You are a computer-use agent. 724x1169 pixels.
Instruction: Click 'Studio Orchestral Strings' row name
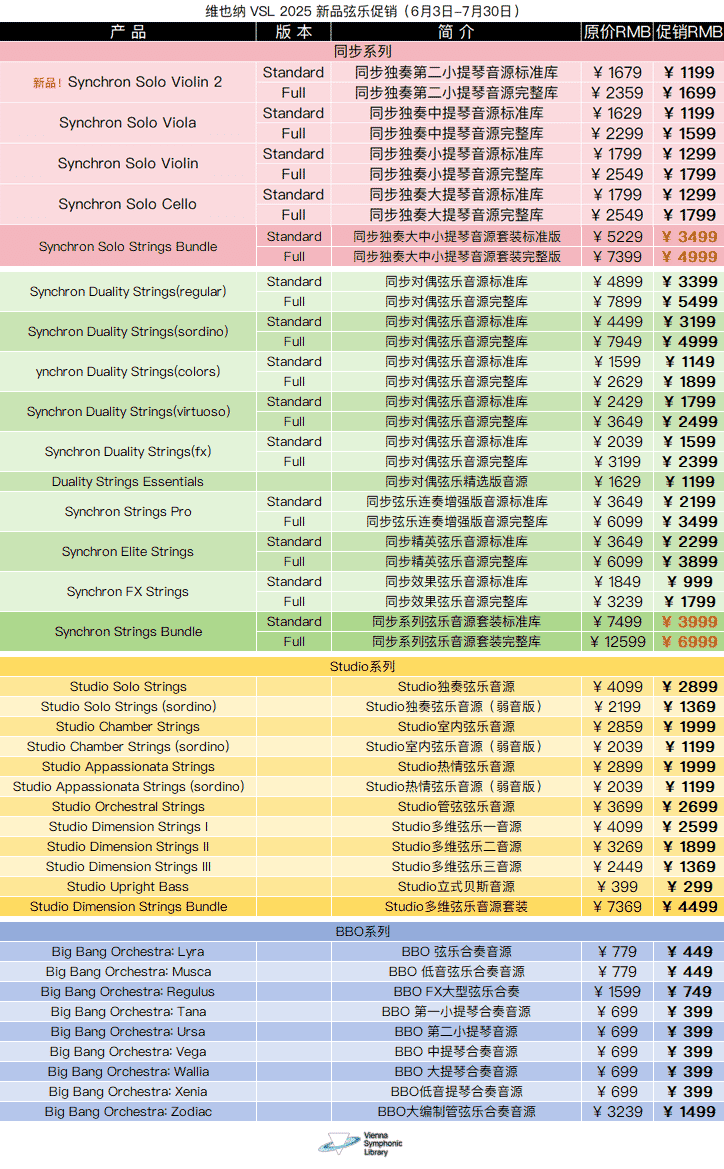(x=128, y=807)
